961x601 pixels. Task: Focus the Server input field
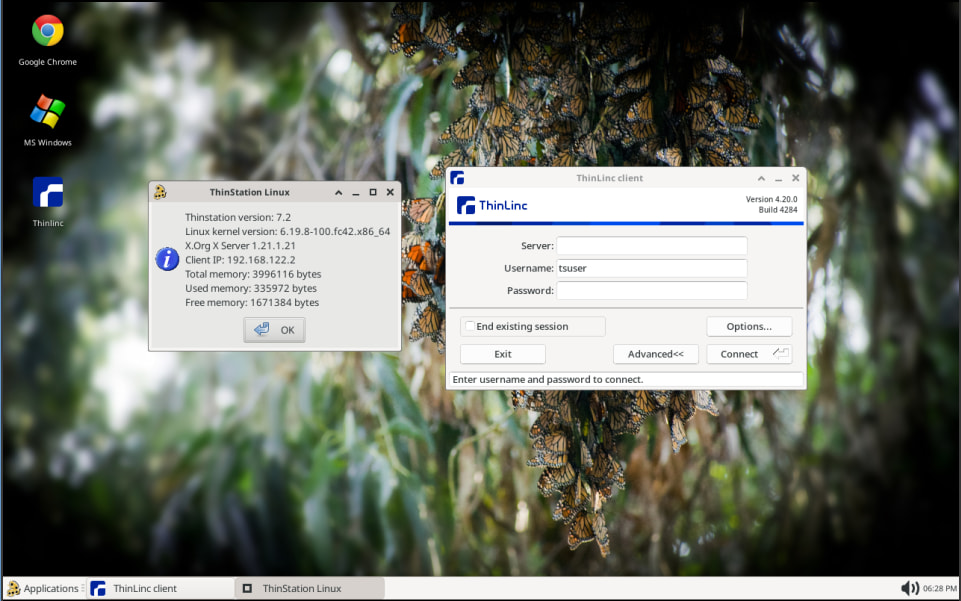tap(651, 246)
